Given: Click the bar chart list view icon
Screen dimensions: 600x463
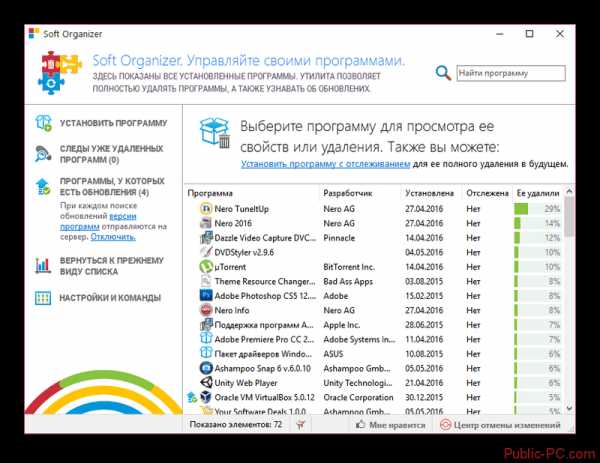Looking at the screenshot, I should [x=43, y=266].
